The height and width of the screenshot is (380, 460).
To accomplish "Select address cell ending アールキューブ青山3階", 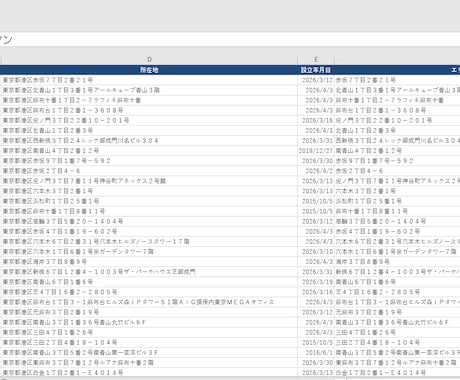I will [149, 90].
